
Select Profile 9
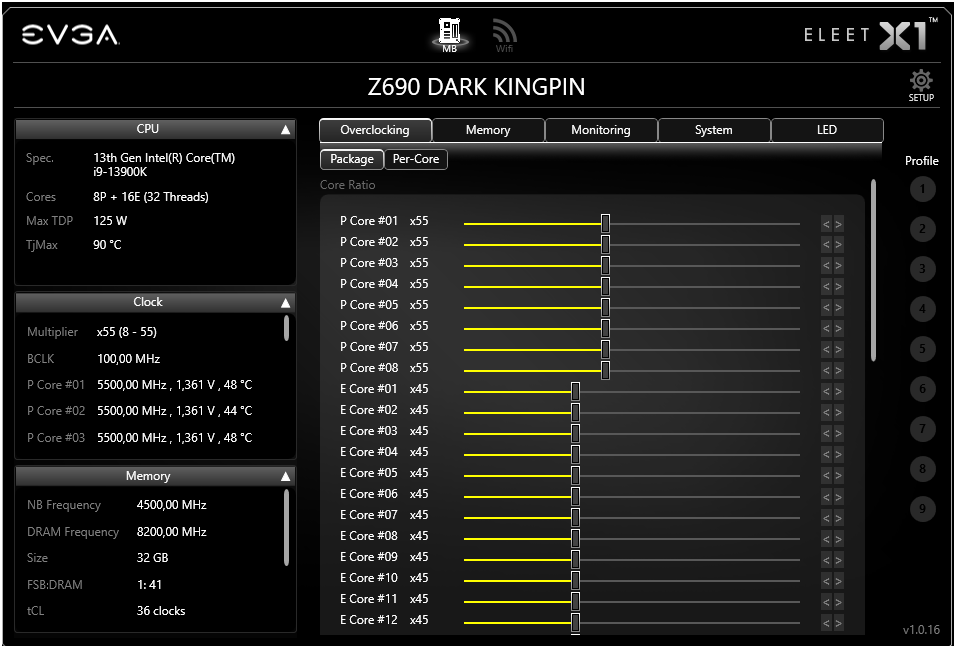922,508
